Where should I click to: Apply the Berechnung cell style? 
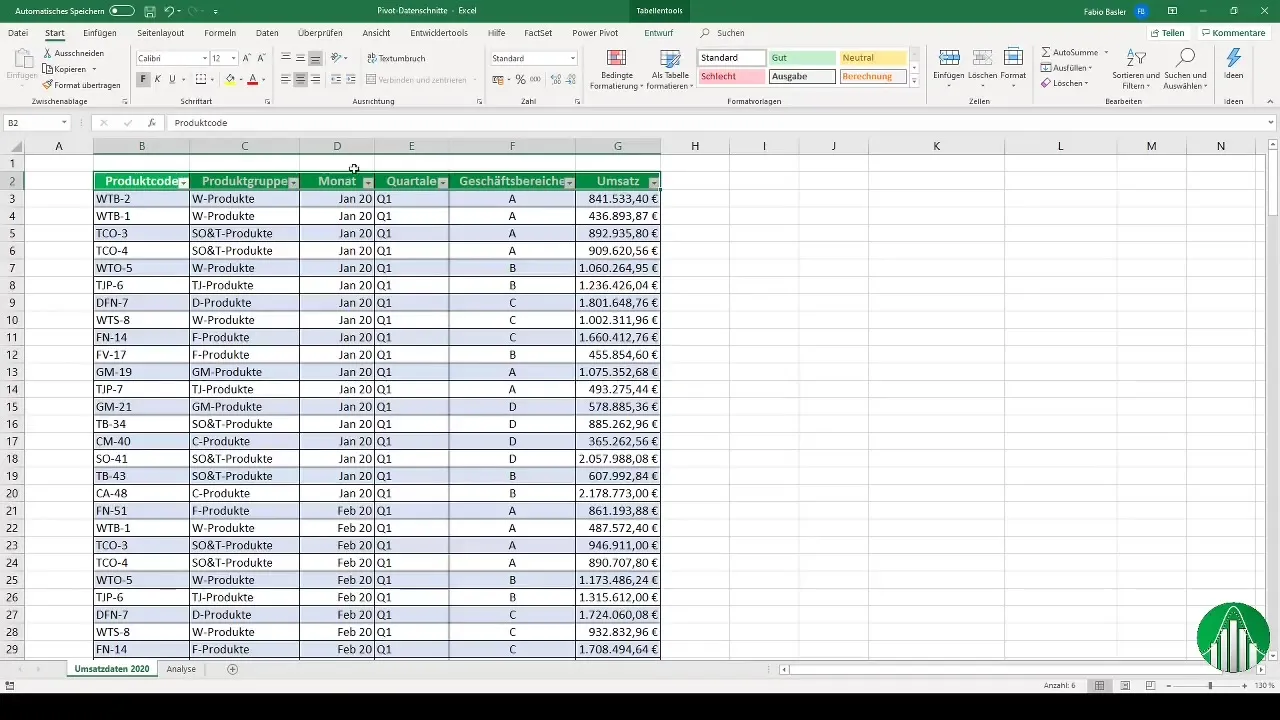tap(873, 76)
